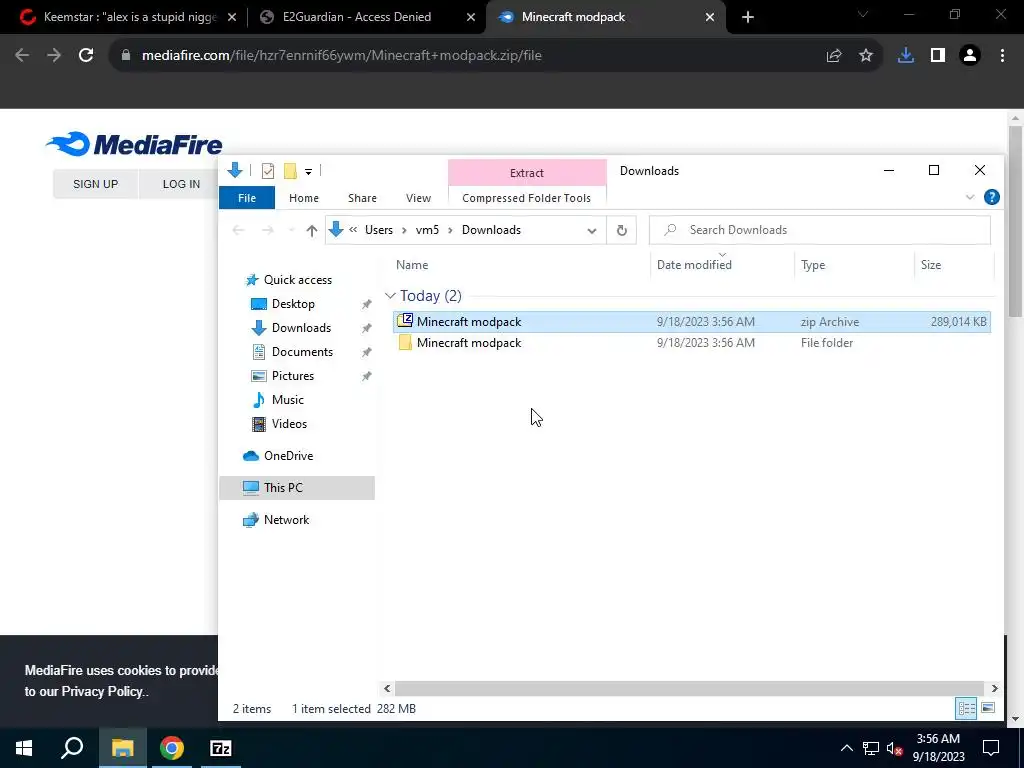Open Chrome profile avatar menu
The width and height of the screenshot is (1024, 768).
tap(970, 56)
